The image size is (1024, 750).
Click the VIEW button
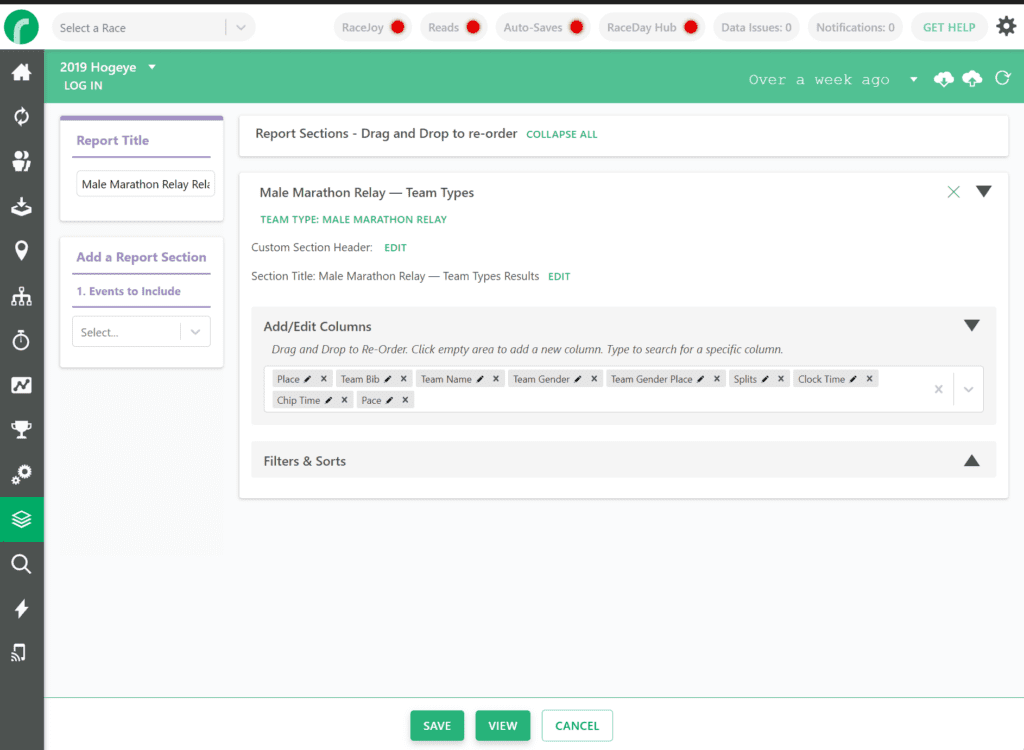pyautogui.click(x=503, y=725)
